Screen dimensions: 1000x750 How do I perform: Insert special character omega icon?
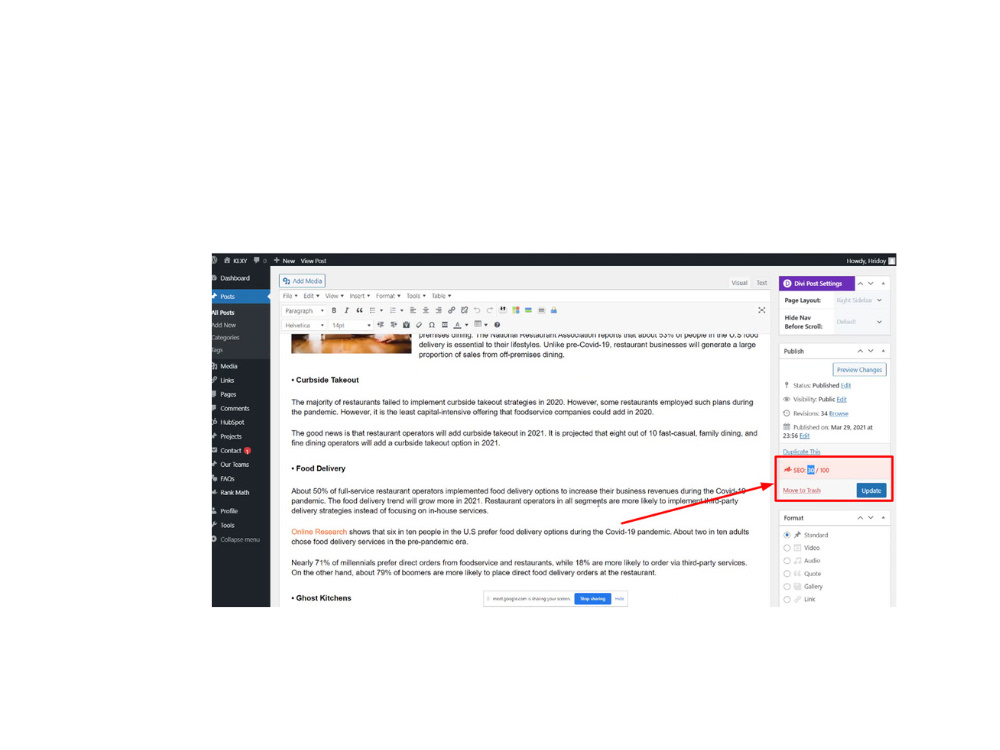coord(432,325)
